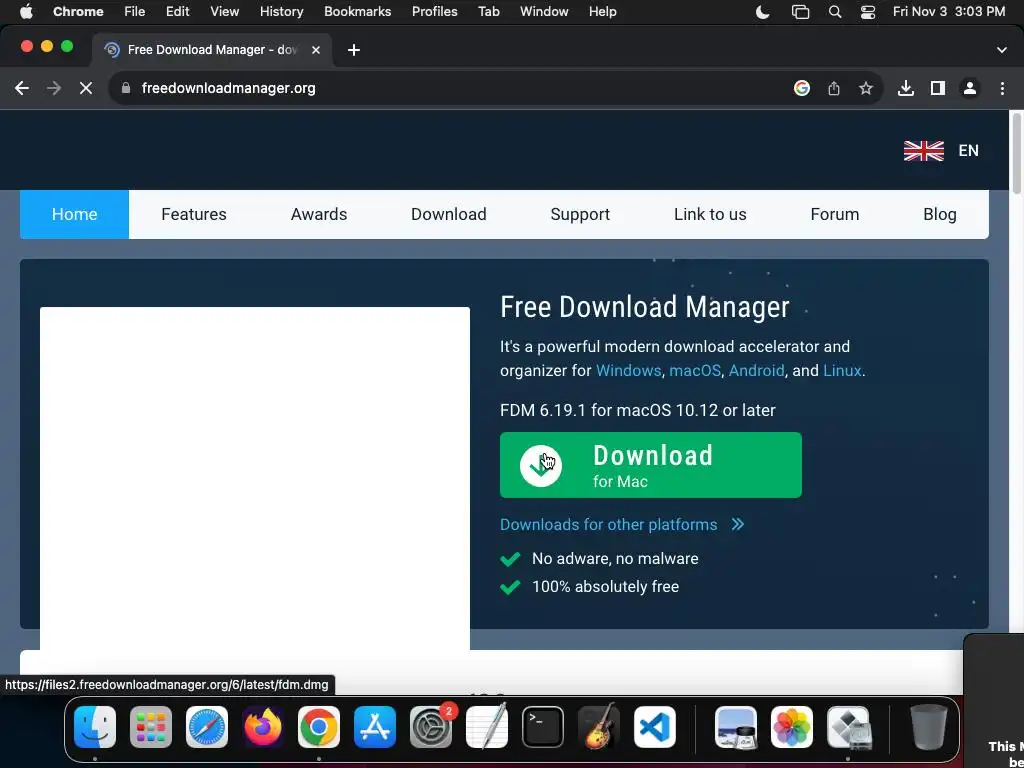
Task: Open Terminal from the Dock
Action: pos(543,727)
